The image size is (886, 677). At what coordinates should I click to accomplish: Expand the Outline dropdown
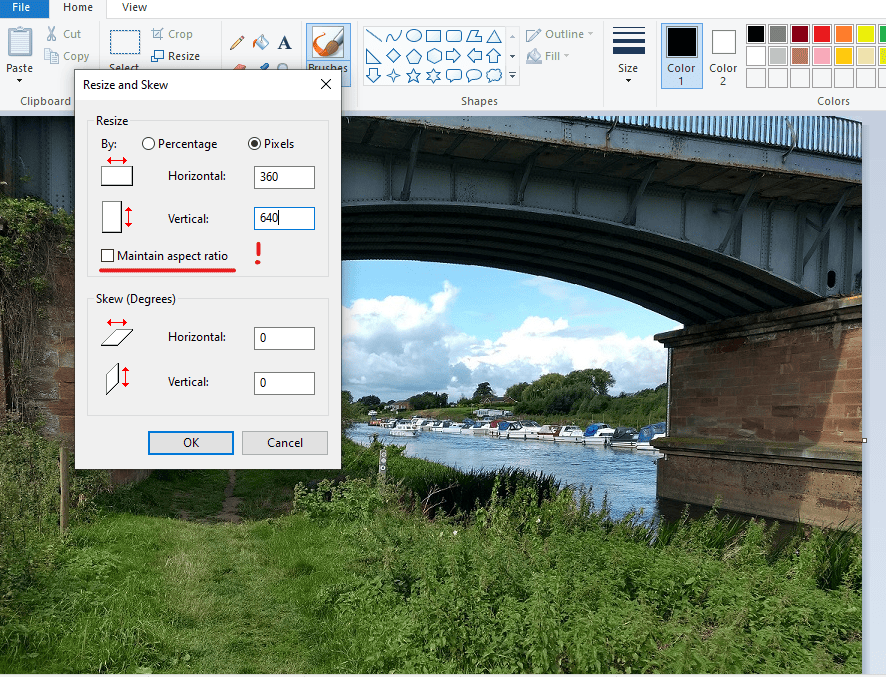(x=559, y=34)
